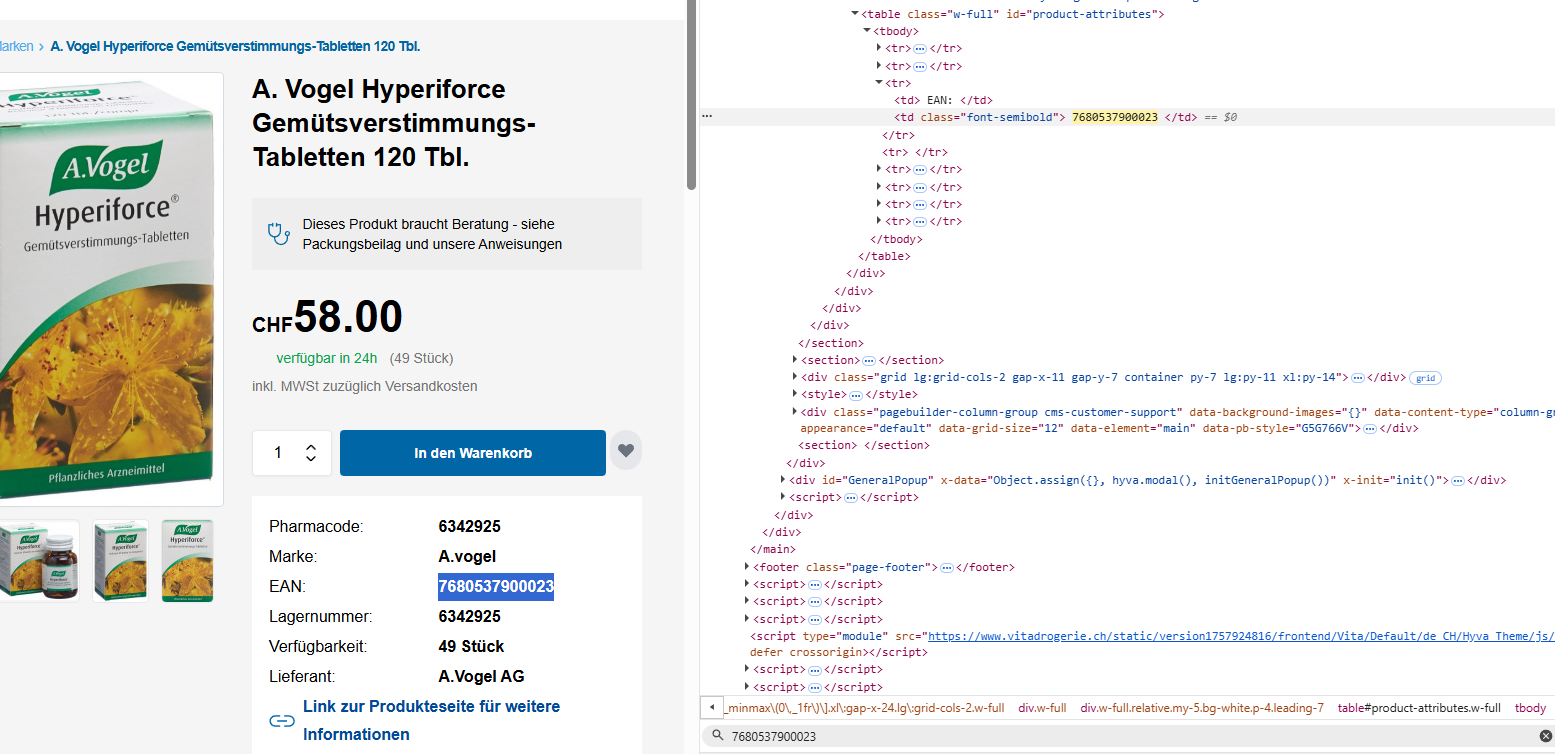
Task: Expand the style element arrow
Action: pos(795,394)
